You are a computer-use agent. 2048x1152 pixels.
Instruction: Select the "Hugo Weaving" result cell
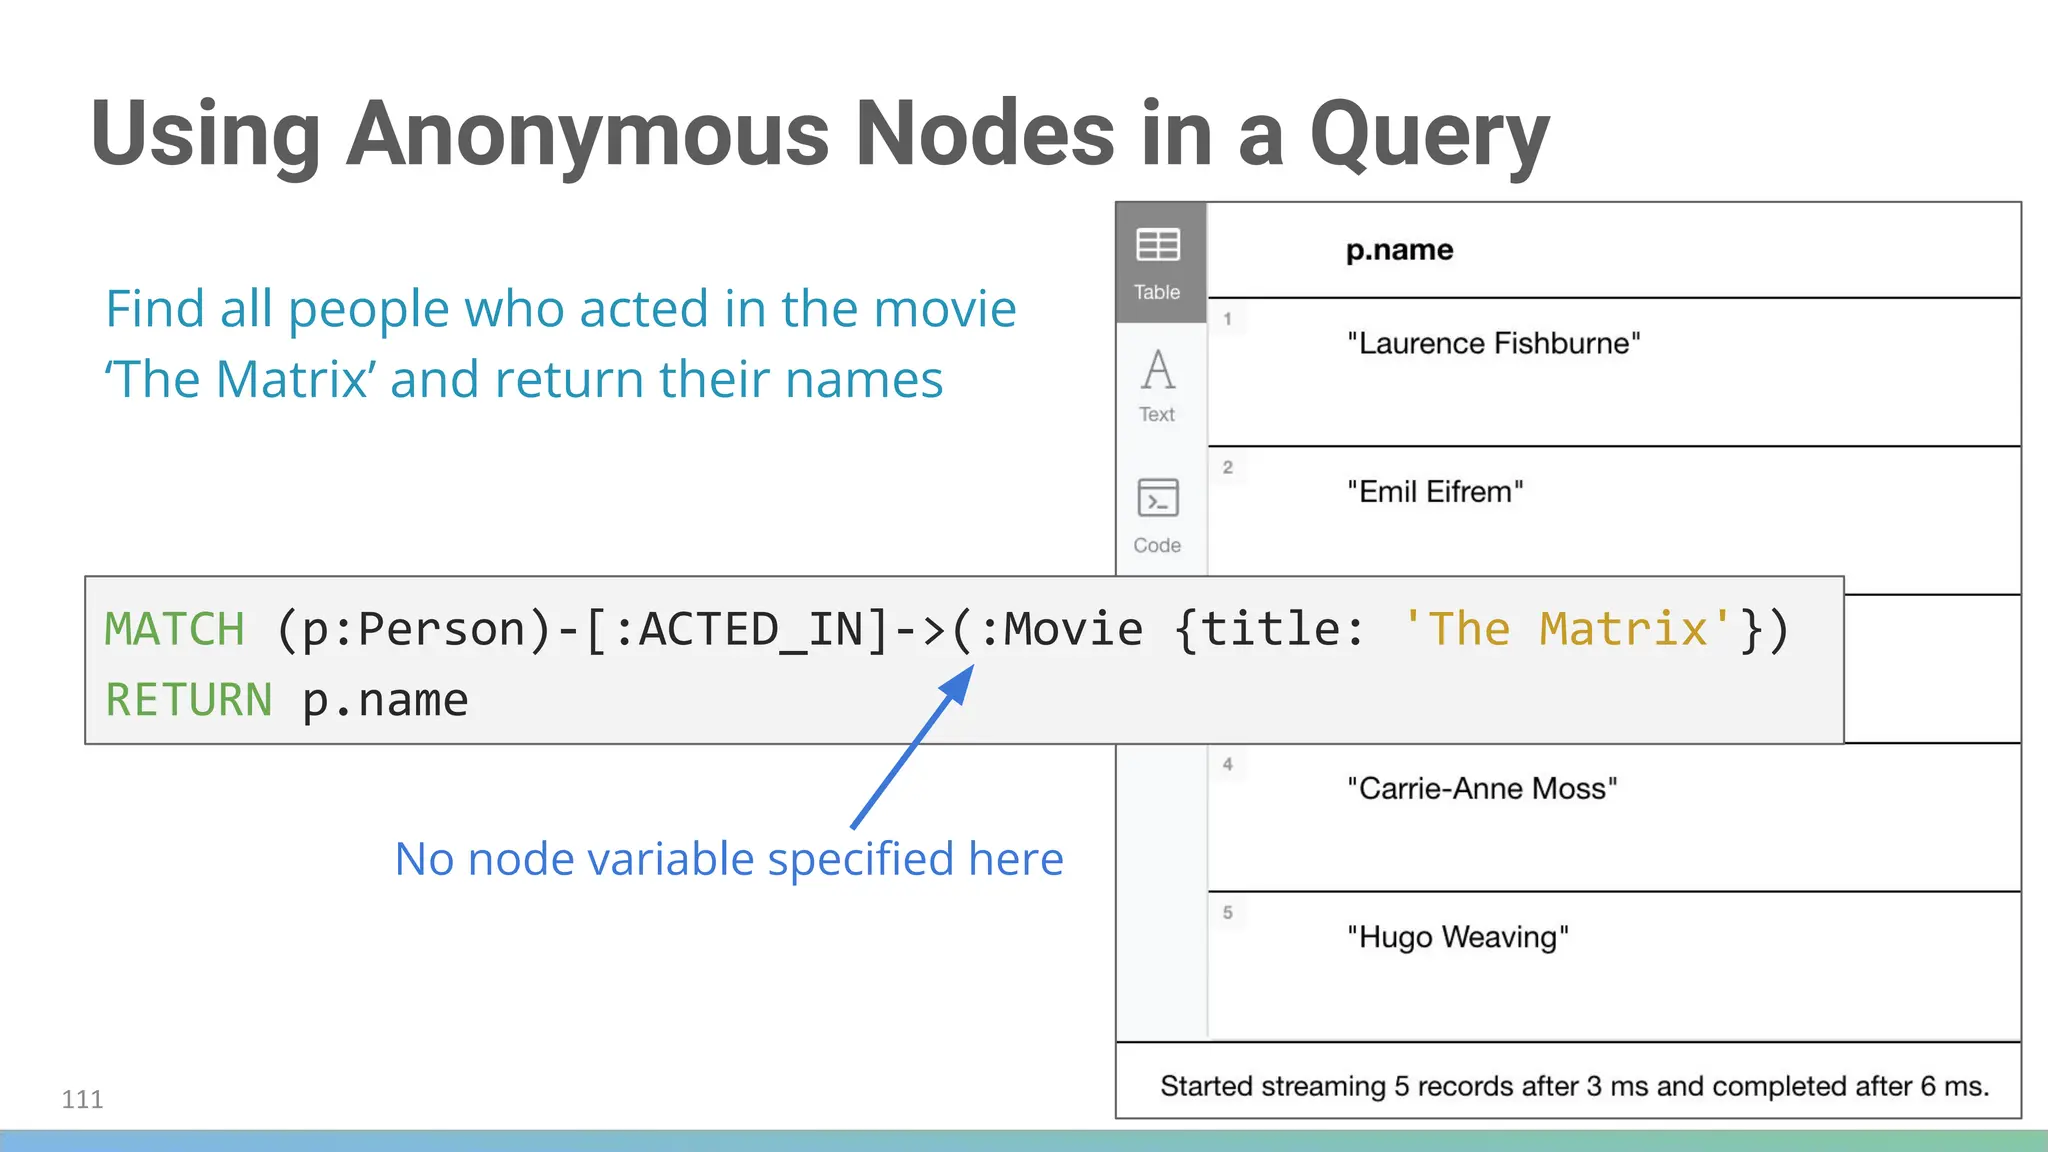[x=1458, y=938]
